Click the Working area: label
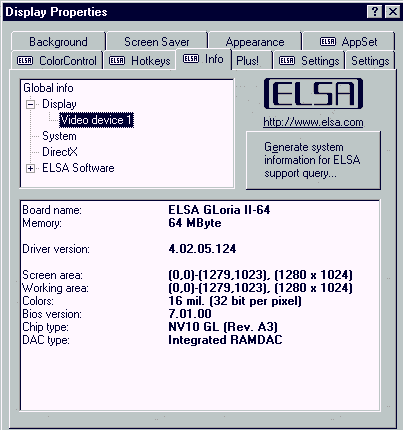This screenshot has width=403, height=430. click(55, 288)
